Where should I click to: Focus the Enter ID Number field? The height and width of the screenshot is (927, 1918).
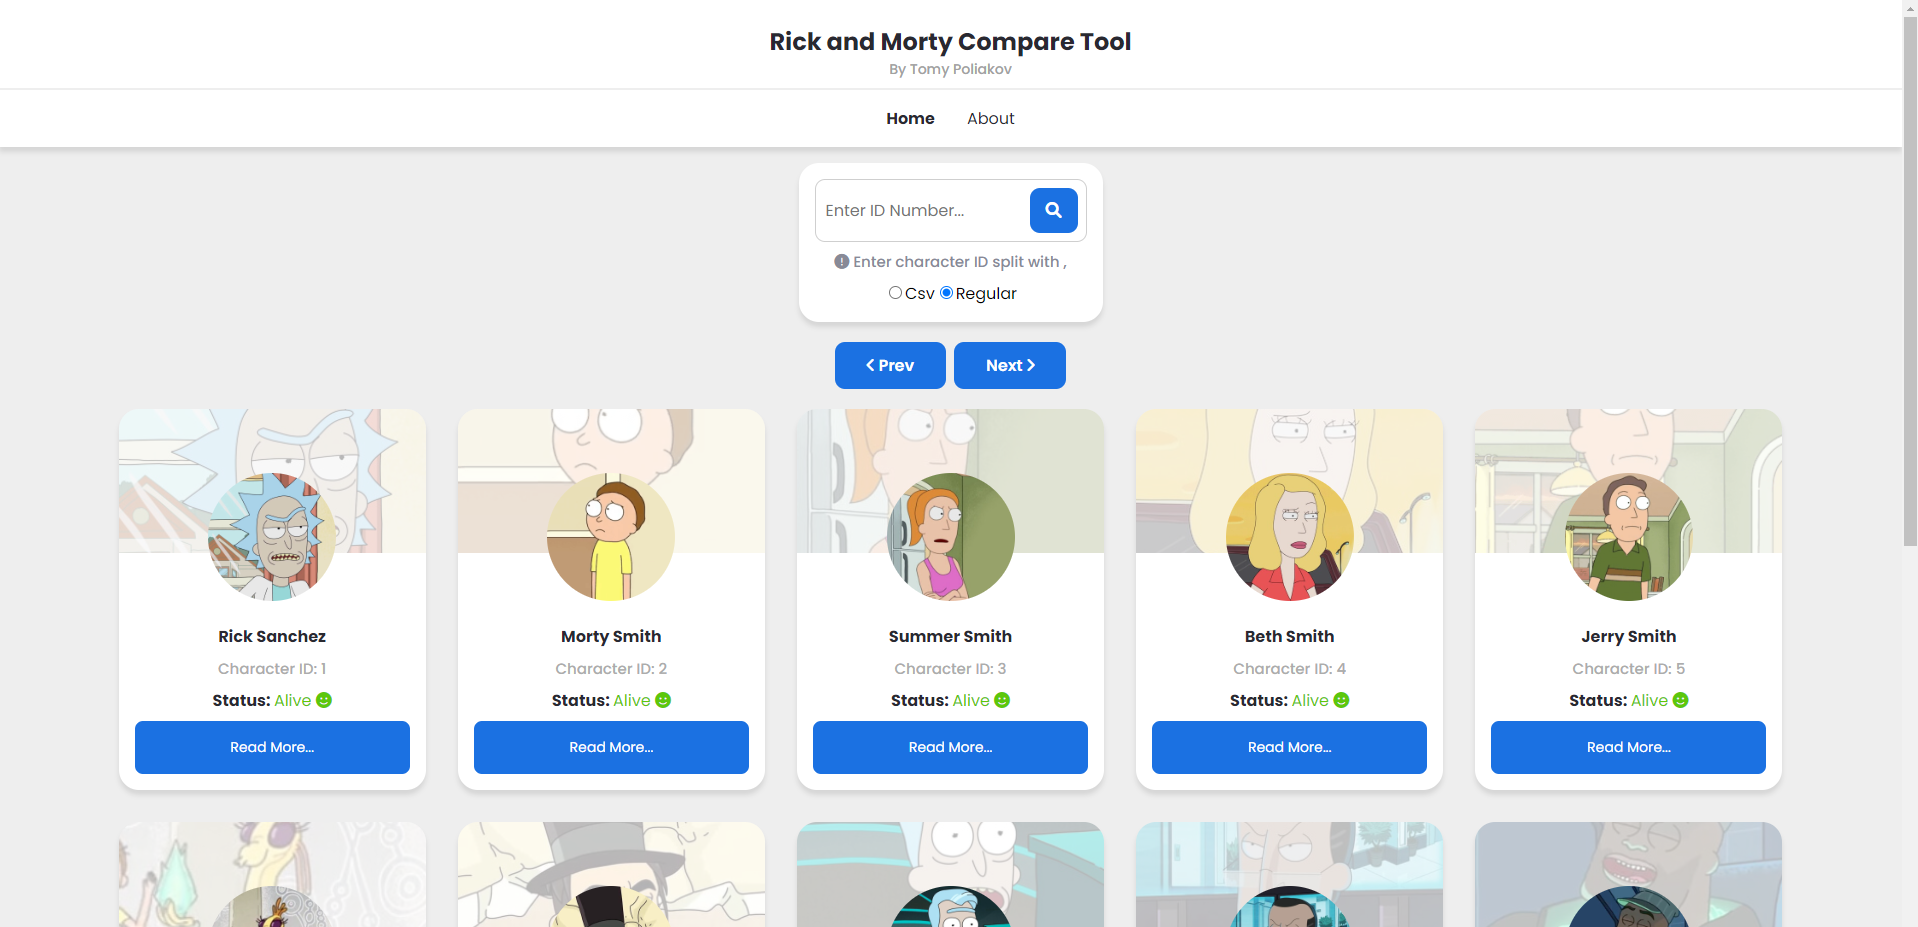pyautogui.click(x=922, y=210)
